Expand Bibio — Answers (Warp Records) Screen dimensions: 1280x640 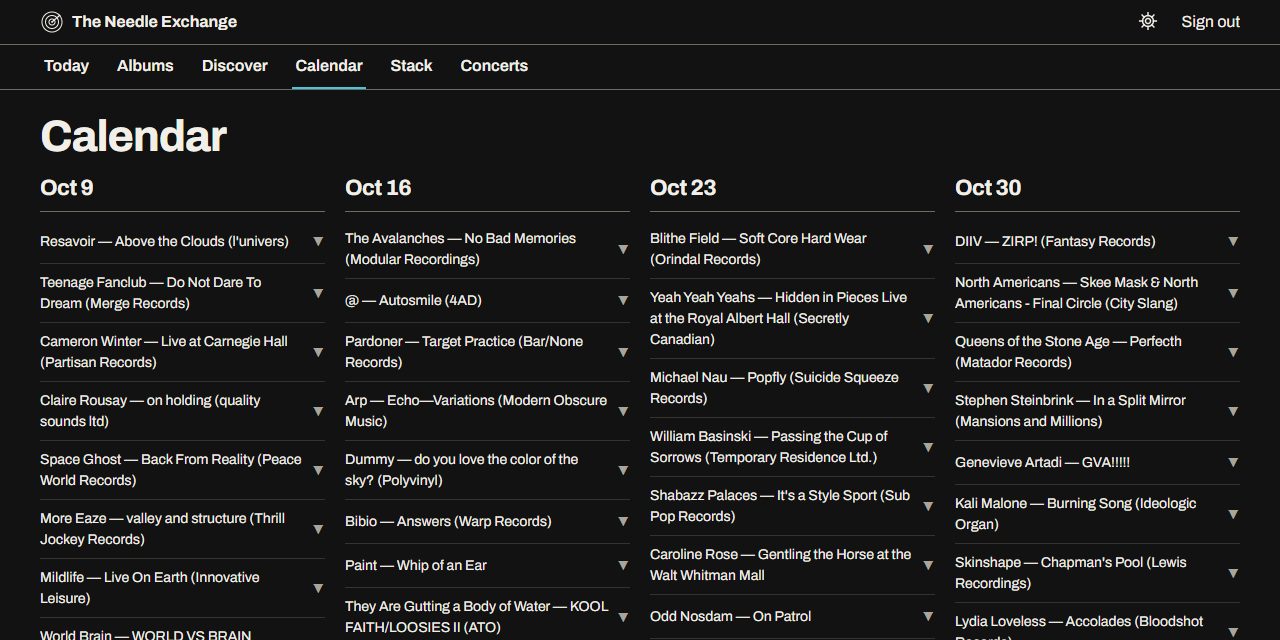487,521
